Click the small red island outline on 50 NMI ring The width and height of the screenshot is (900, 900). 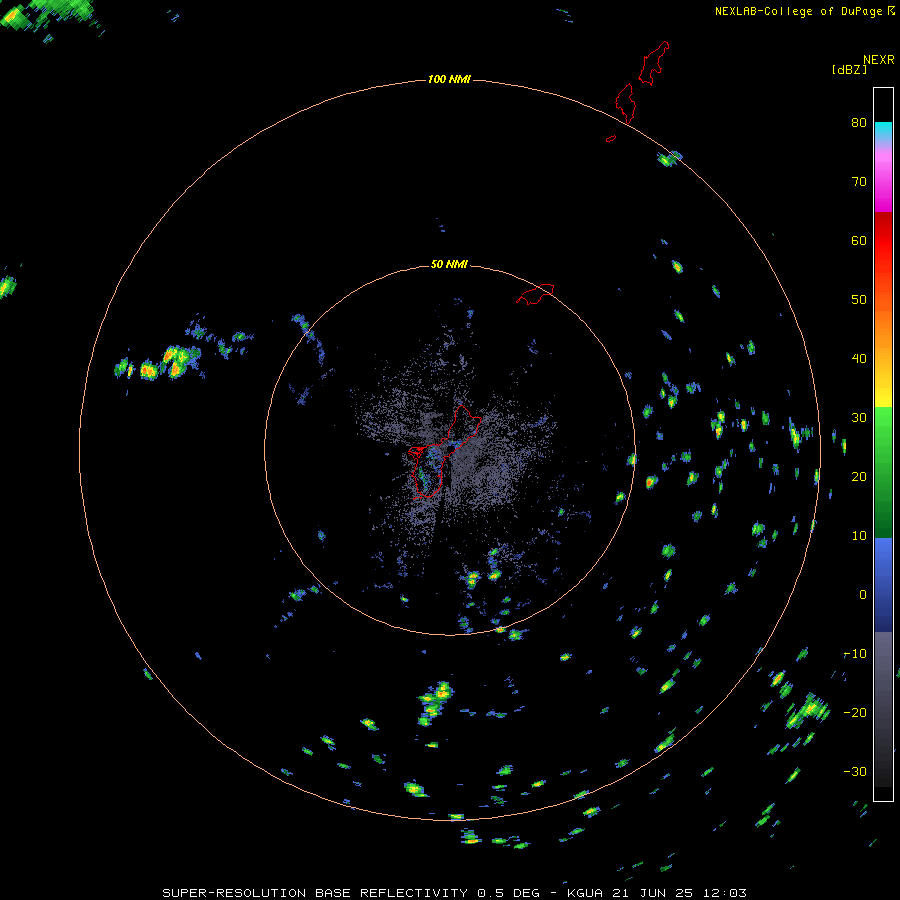coord(536,293)
